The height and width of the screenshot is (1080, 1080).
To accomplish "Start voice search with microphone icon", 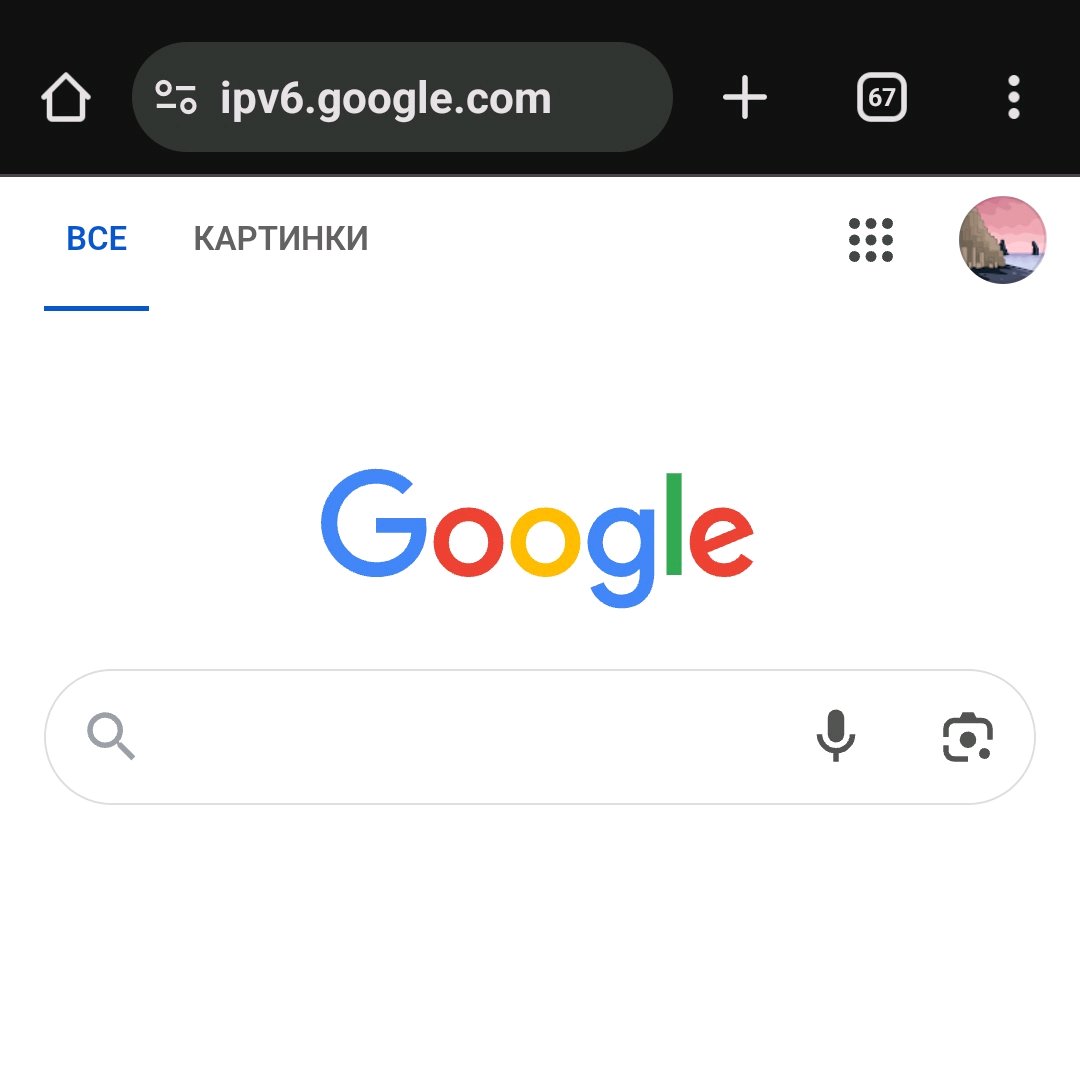I will (x=835, y=736).
